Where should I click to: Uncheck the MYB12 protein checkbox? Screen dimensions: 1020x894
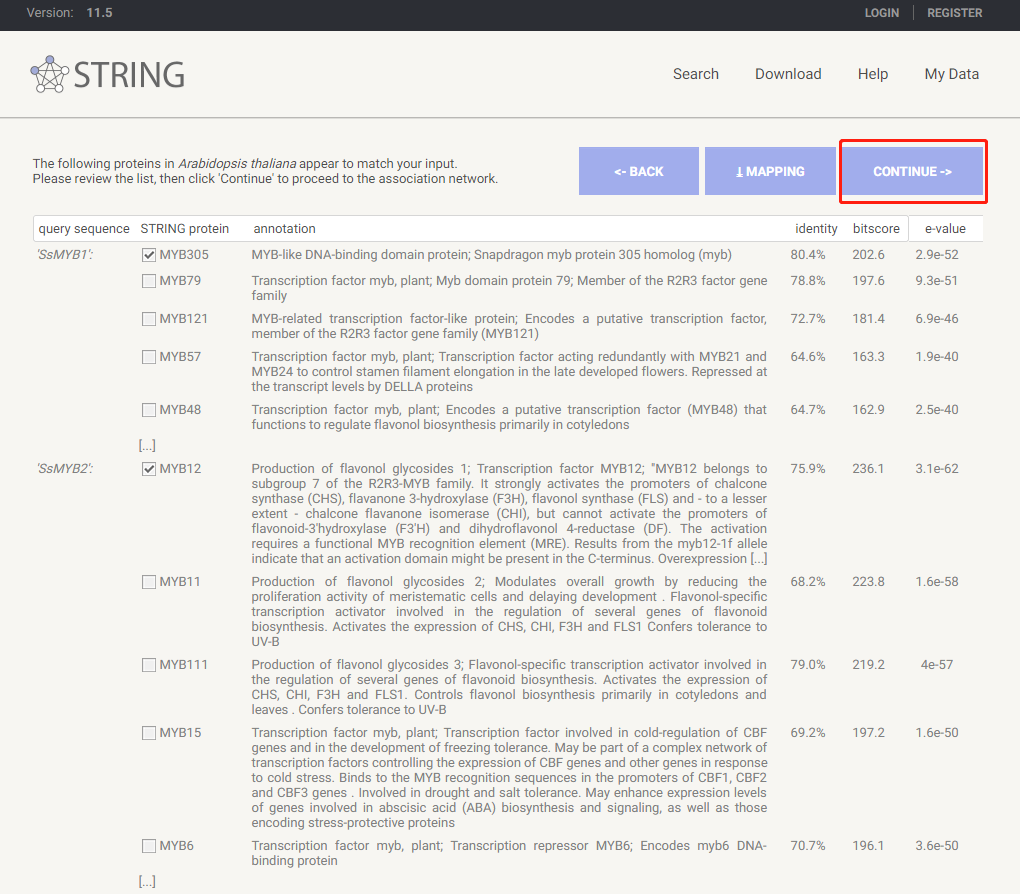coord(149,469)
